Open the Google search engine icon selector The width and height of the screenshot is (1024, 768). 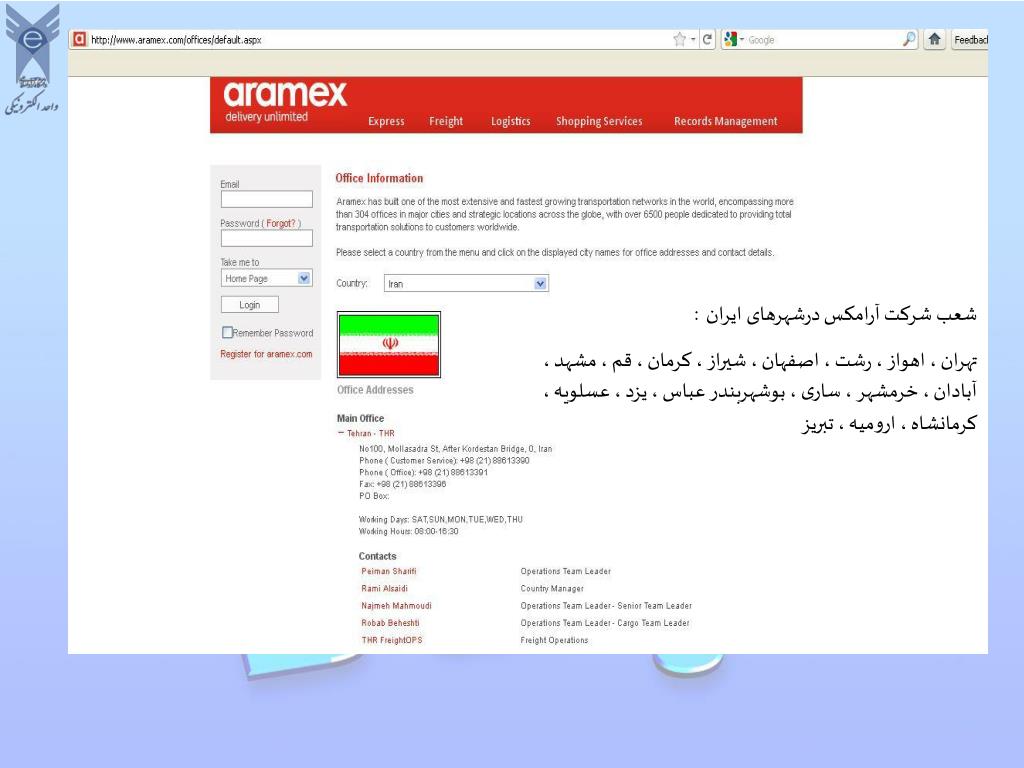pyautogui.click(x=733, y=39)
